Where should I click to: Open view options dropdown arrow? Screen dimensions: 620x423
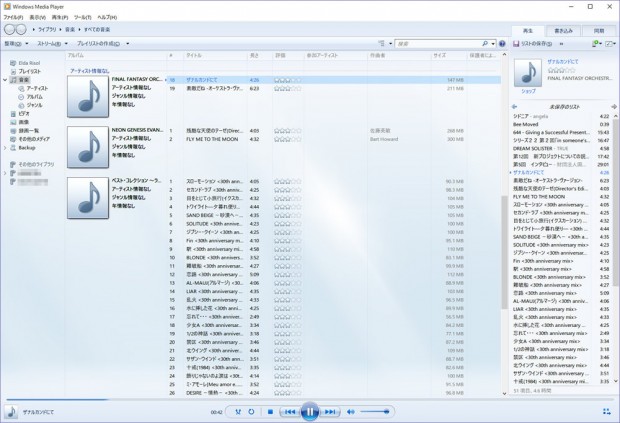point(391,43)
